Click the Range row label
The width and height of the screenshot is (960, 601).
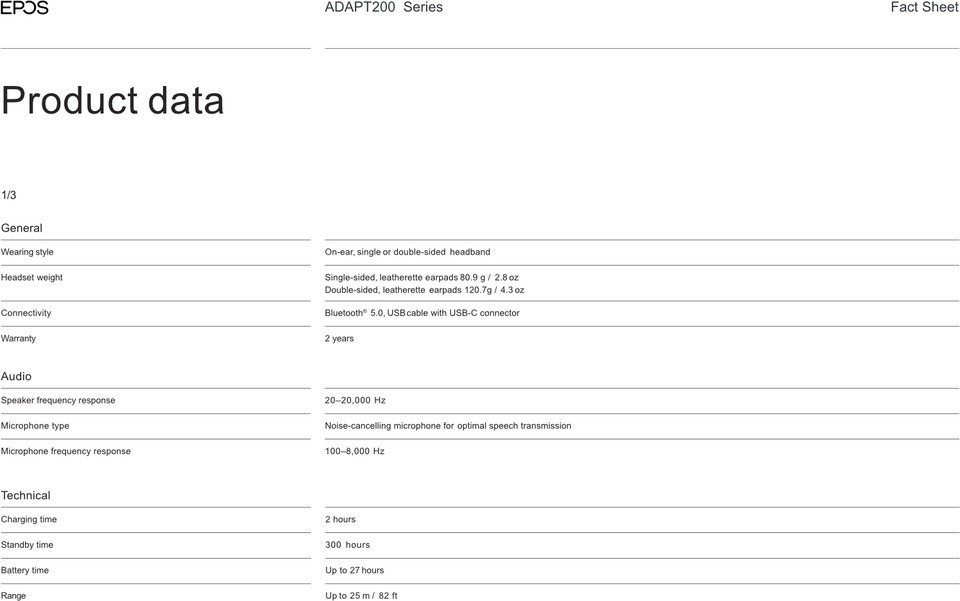coord(13,595)
